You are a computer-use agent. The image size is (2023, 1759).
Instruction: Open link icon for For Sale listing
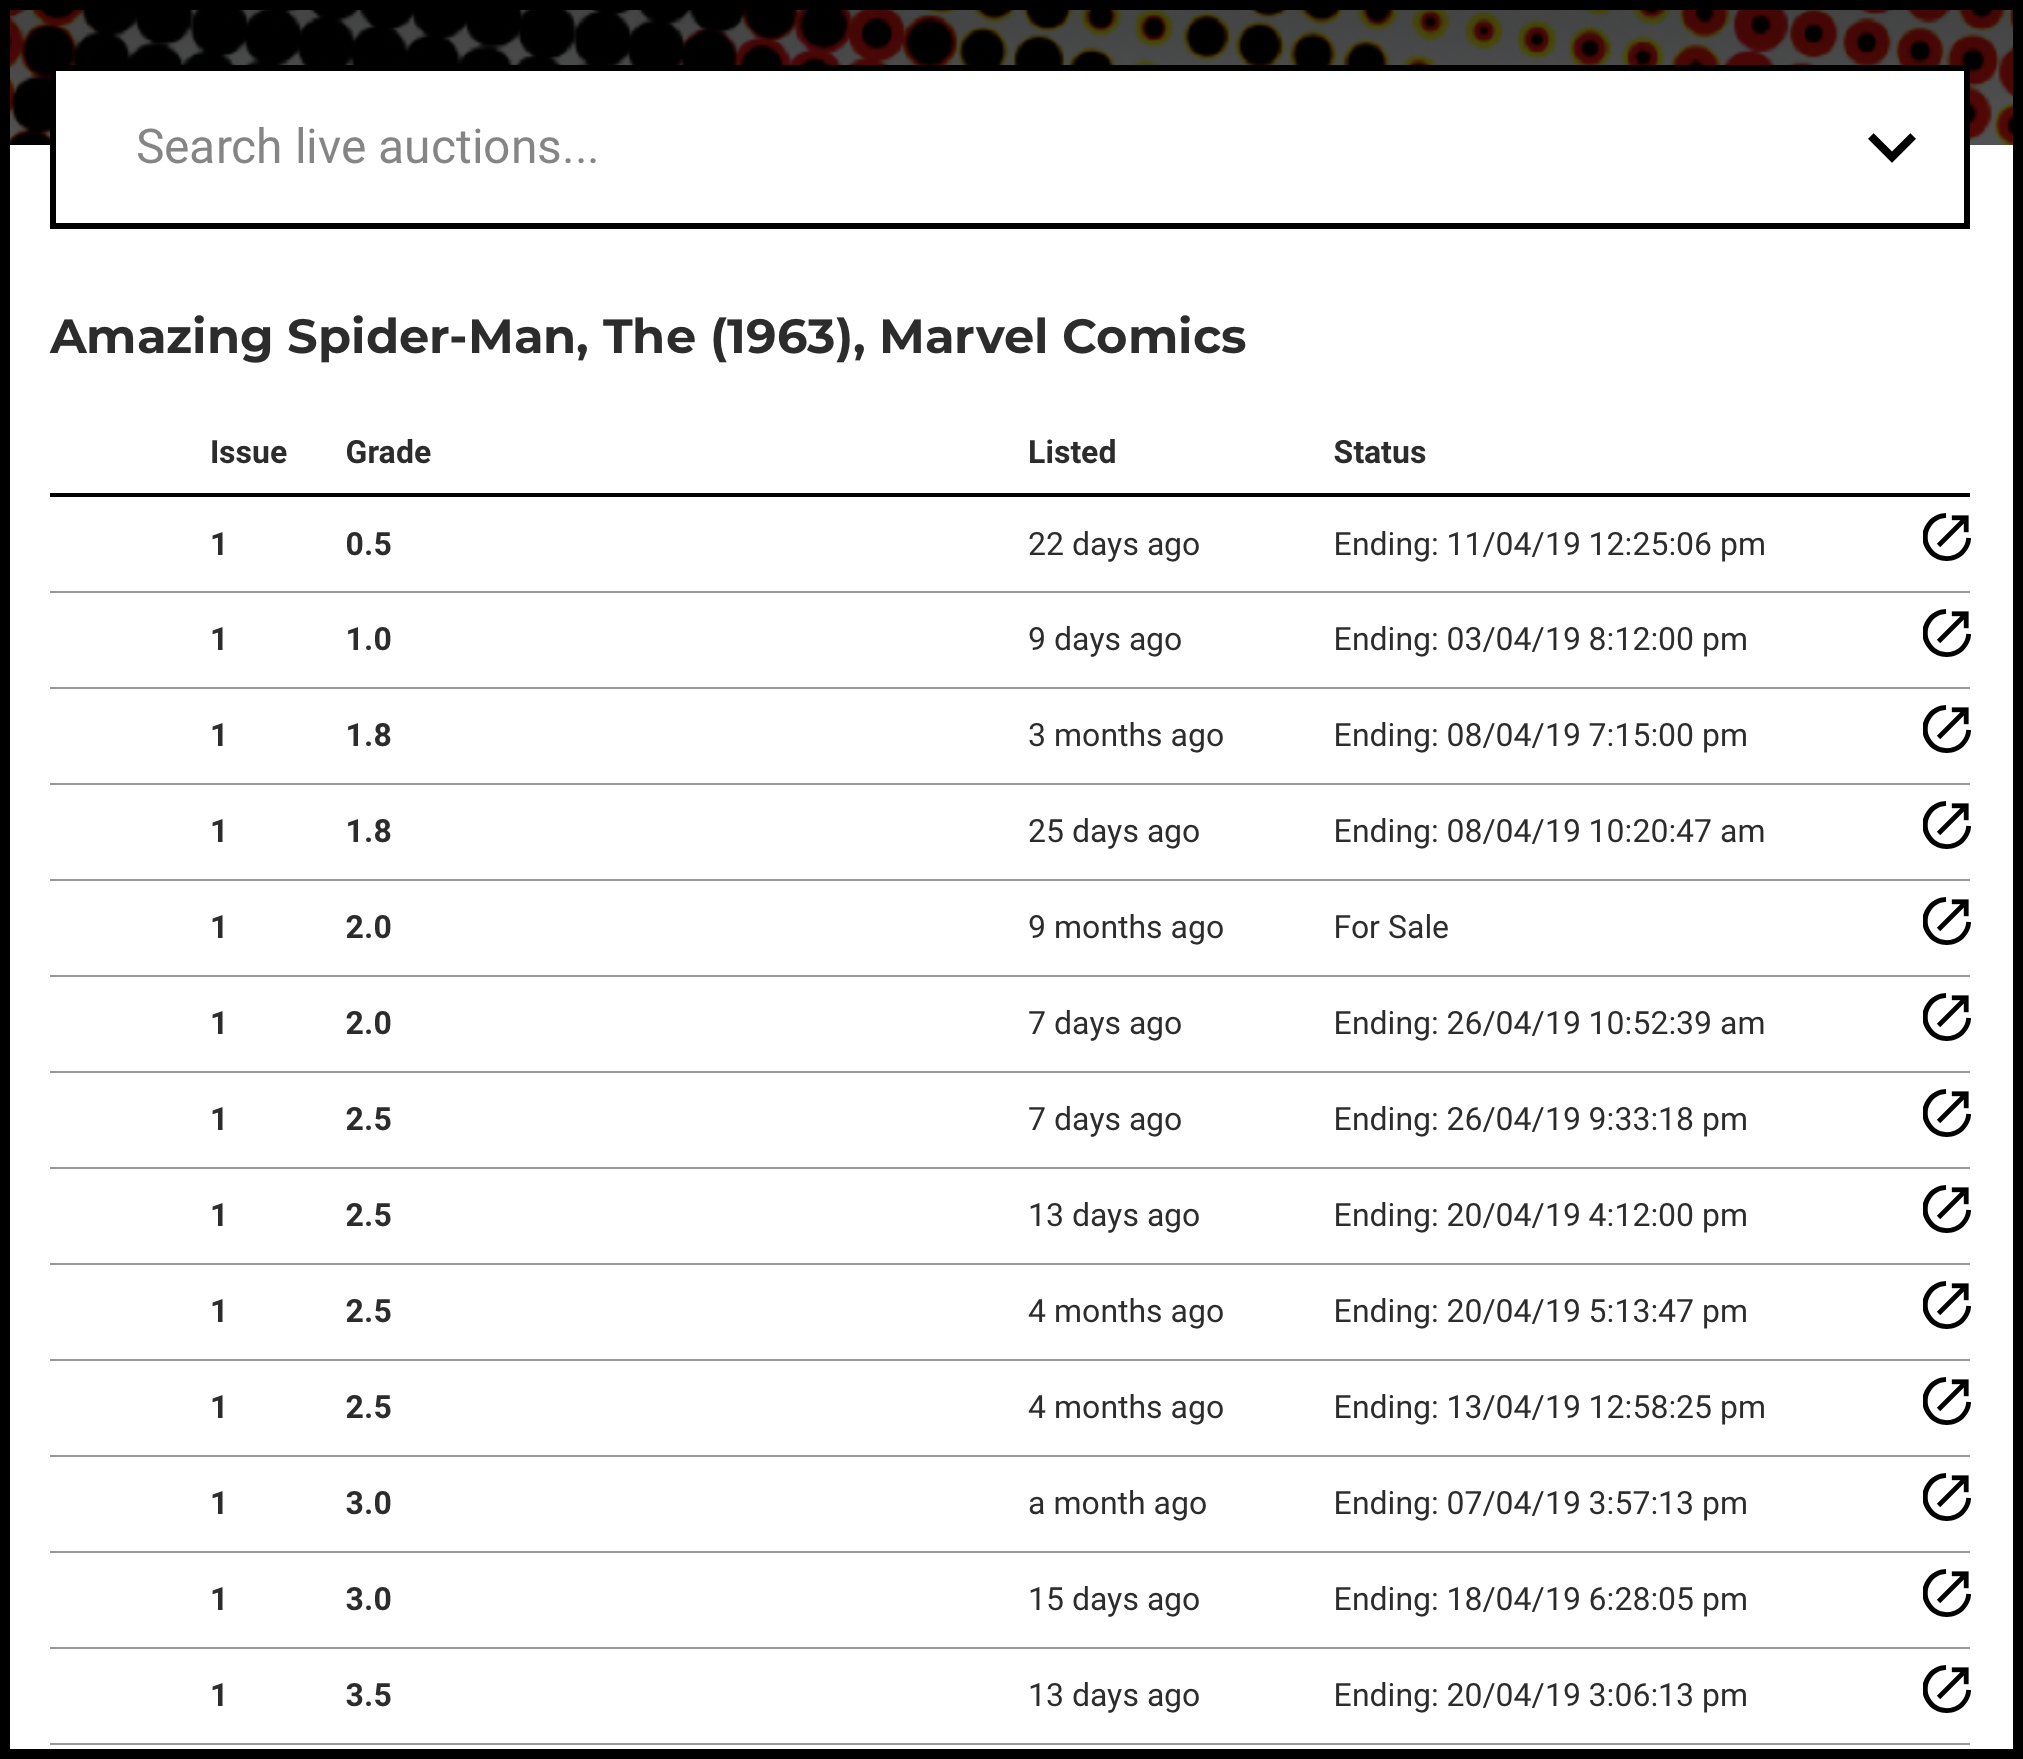click(x=1946, y=922)
